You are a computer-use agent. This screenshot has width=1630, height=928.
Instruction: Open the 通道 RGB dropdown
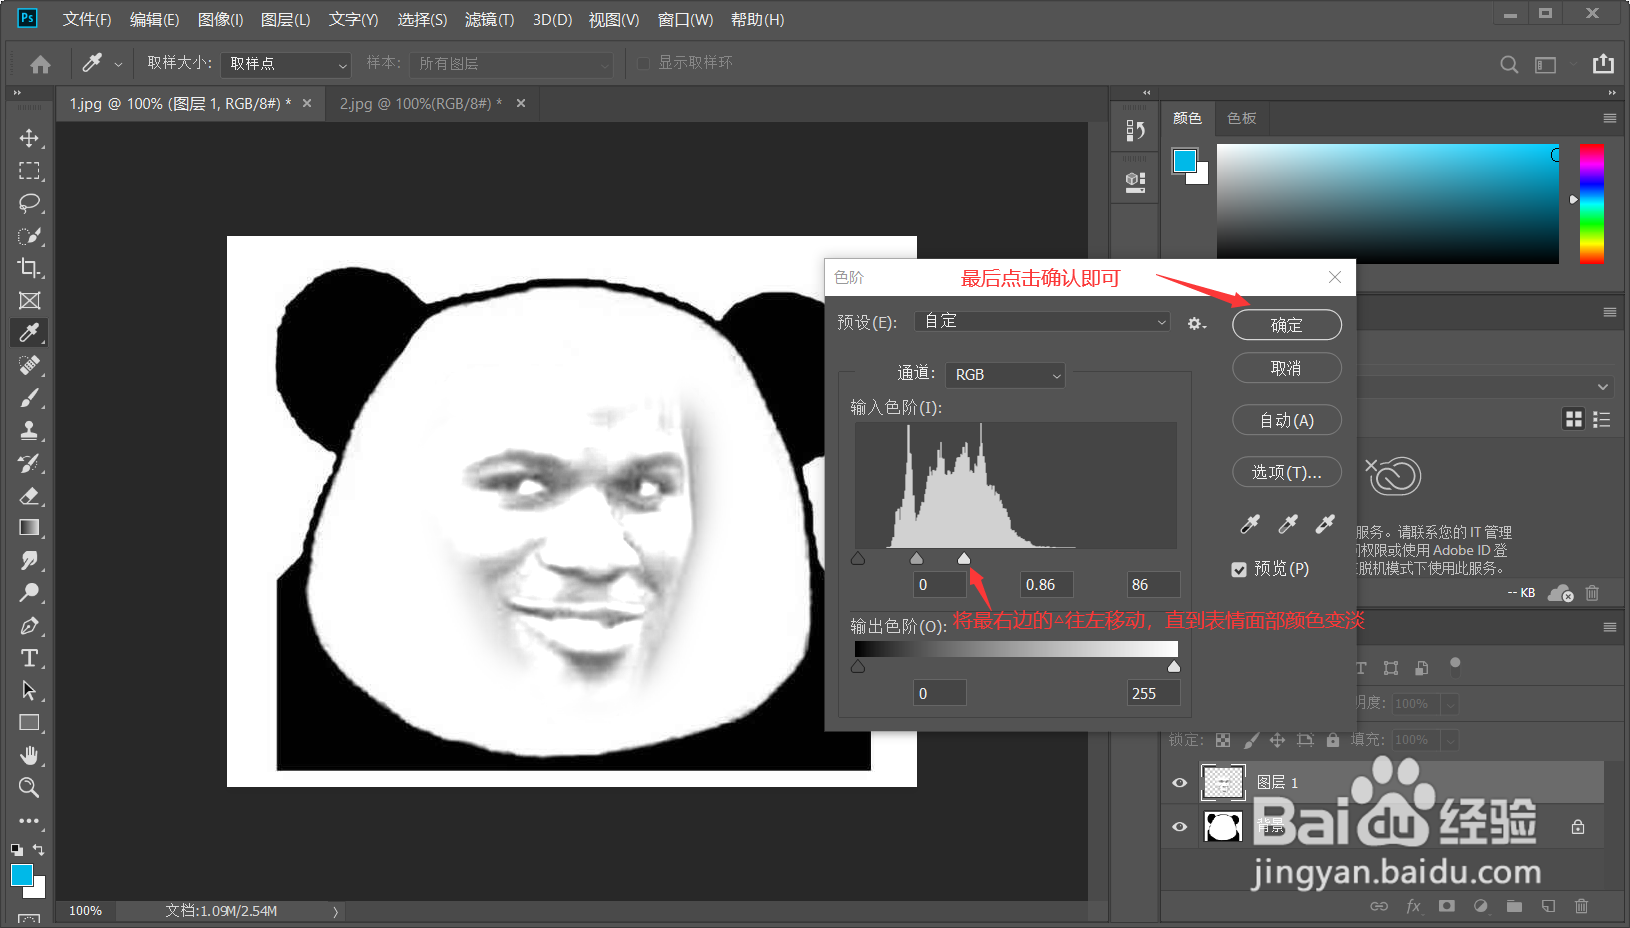point(1005,374)
